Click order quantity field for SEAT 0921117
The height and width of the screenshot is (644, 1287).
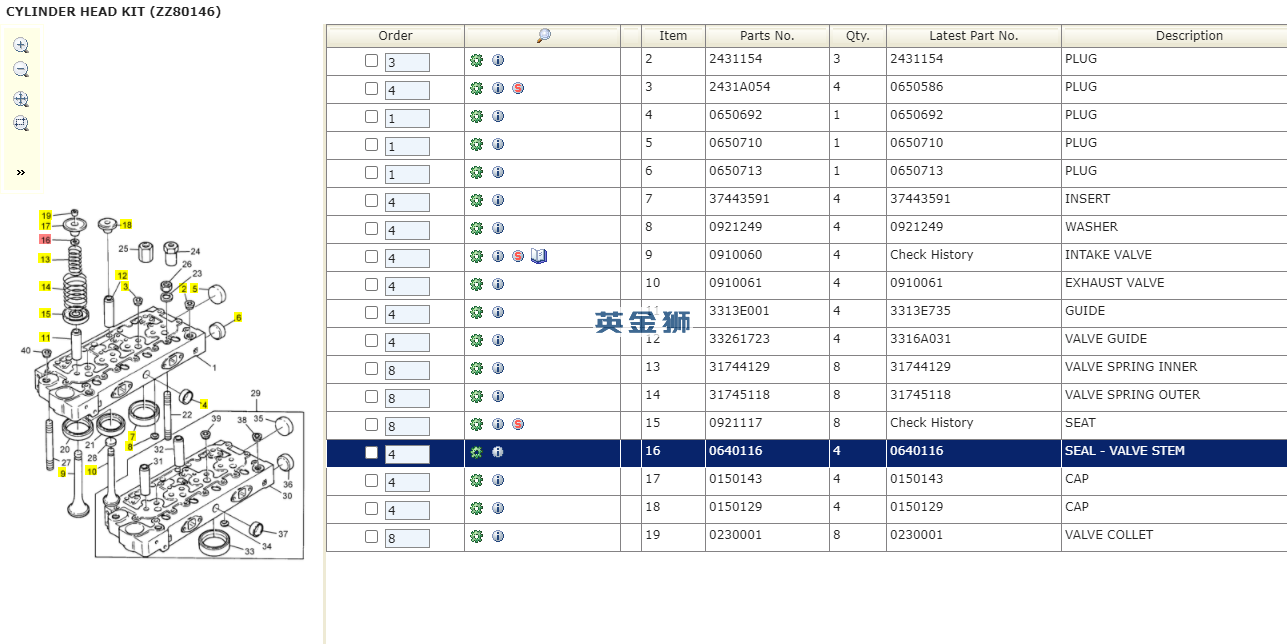click(x=407, y=426)
